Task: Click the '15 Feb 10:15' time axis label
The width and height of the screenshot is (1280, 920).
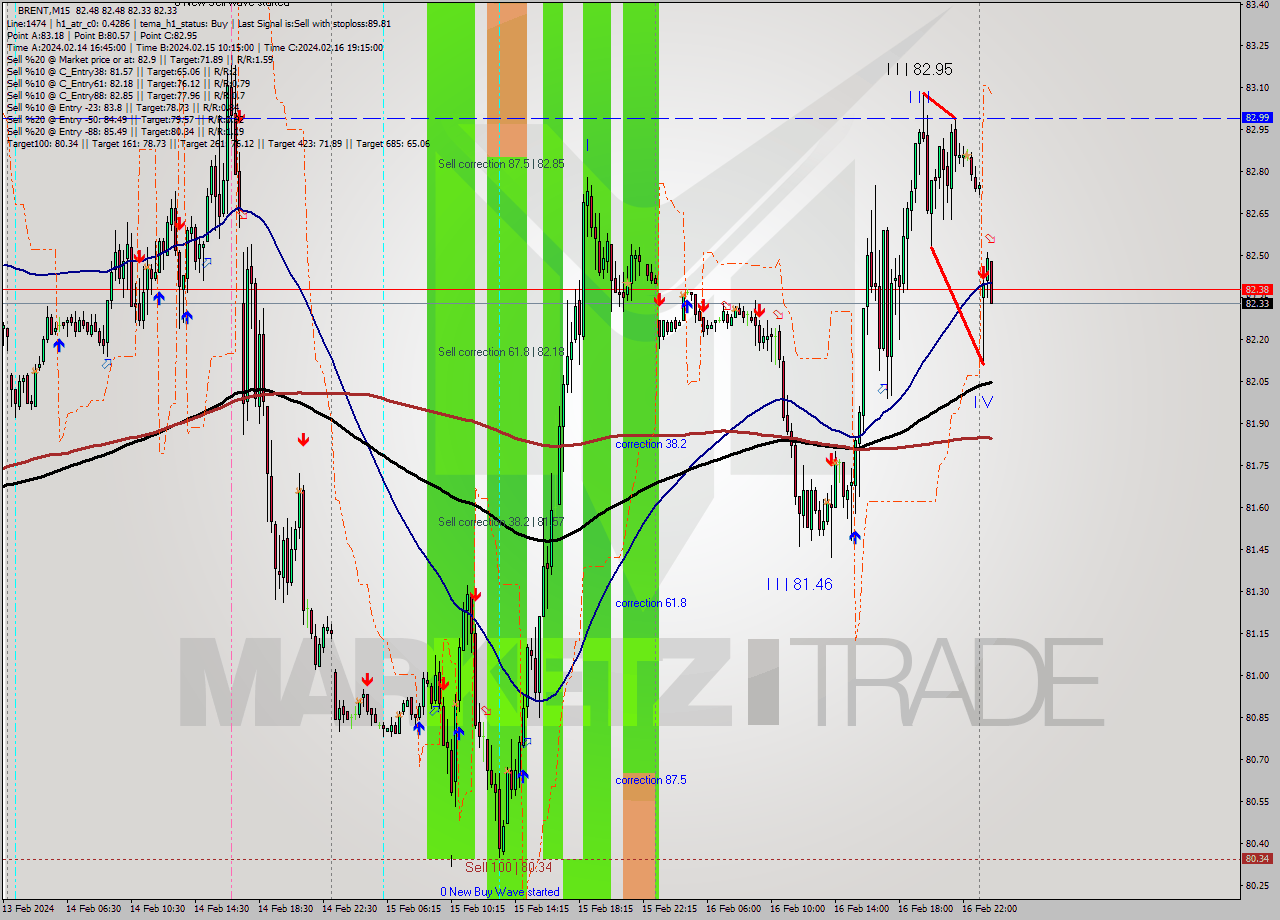Action: click(x=477, y=909)
